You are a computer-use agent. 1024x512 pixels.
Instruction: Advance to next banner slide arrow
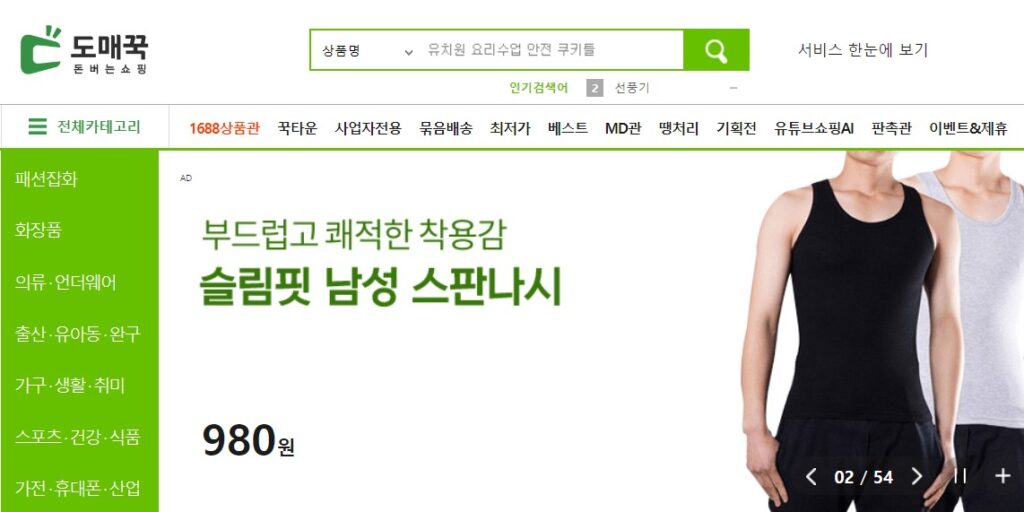point(917,477)
